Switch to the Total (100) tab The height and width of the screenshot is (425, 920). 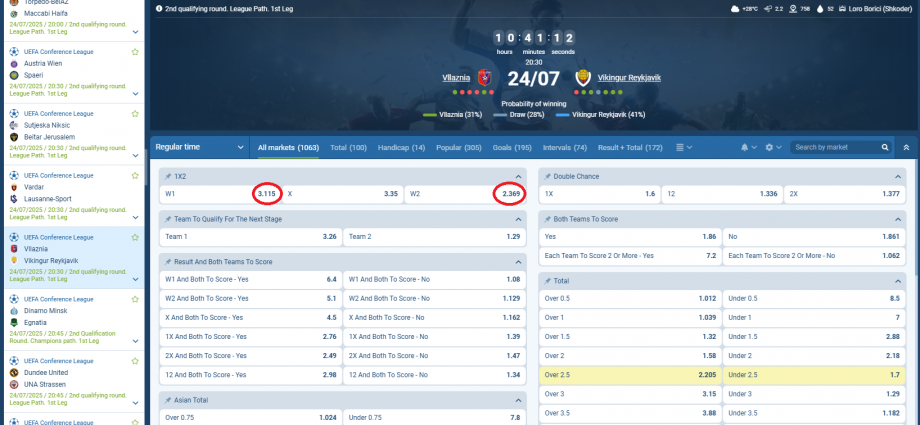coord(348,147)
